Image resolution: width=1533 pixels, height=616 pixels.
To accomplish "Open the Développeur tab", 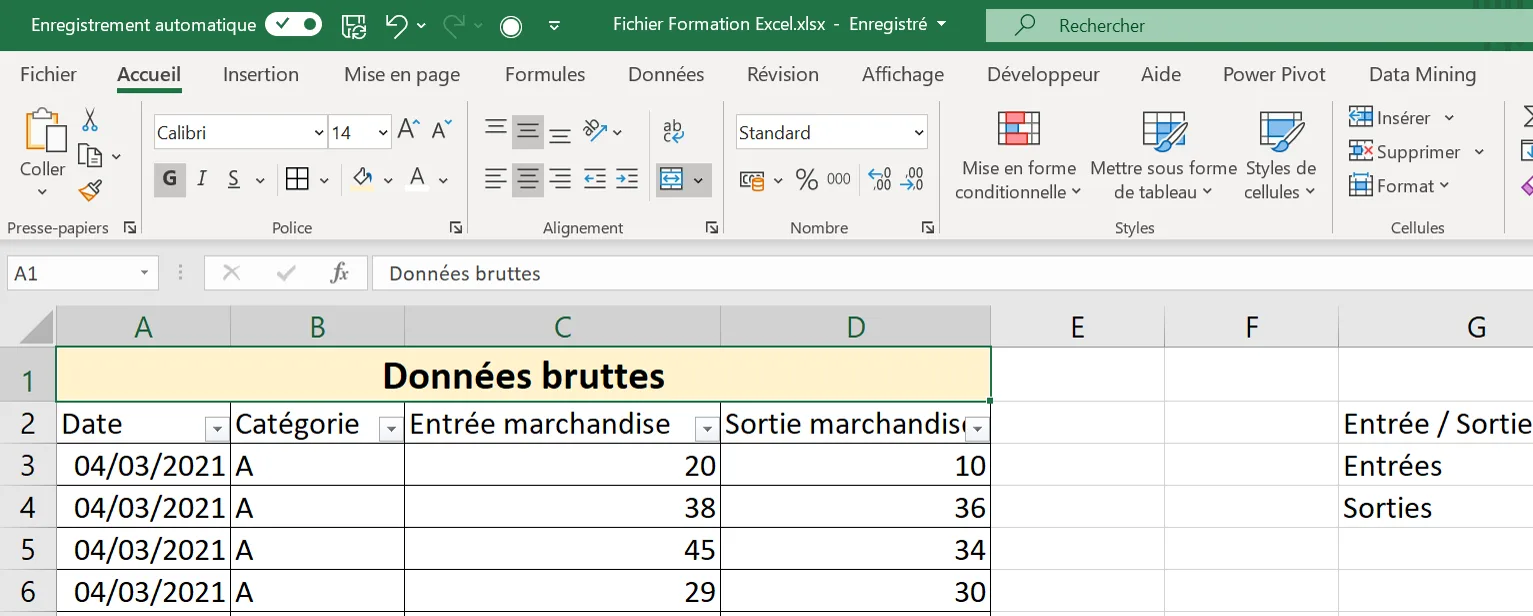I will click(1043, 74).
